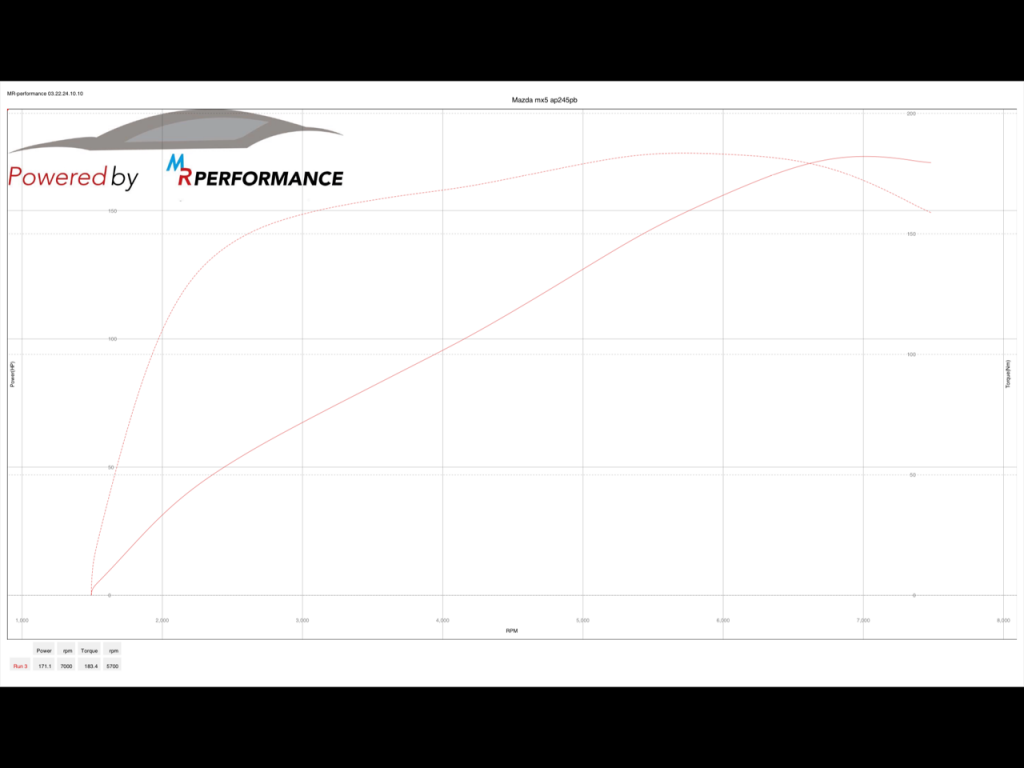
Task: Select the 'MR-performance 03.22.24.10.10' header text
Action: (45, 93)
